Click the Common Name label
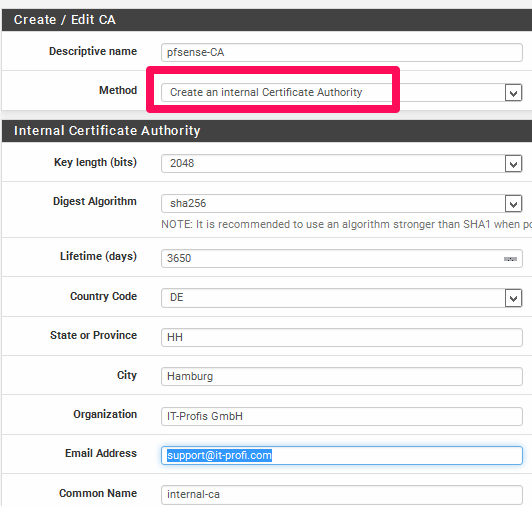Screen dimensions: 532x506 click(98, 493)
